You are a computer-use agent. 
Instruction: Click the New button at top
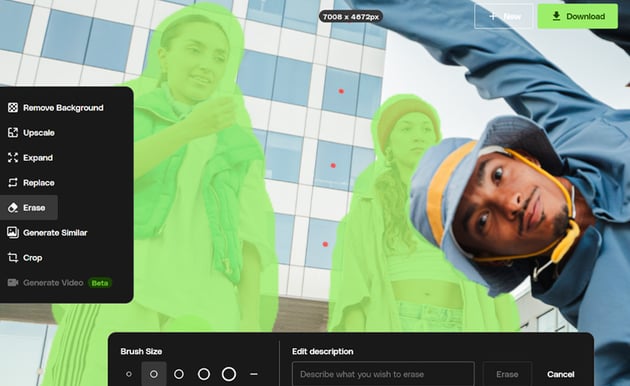[504, 16]
